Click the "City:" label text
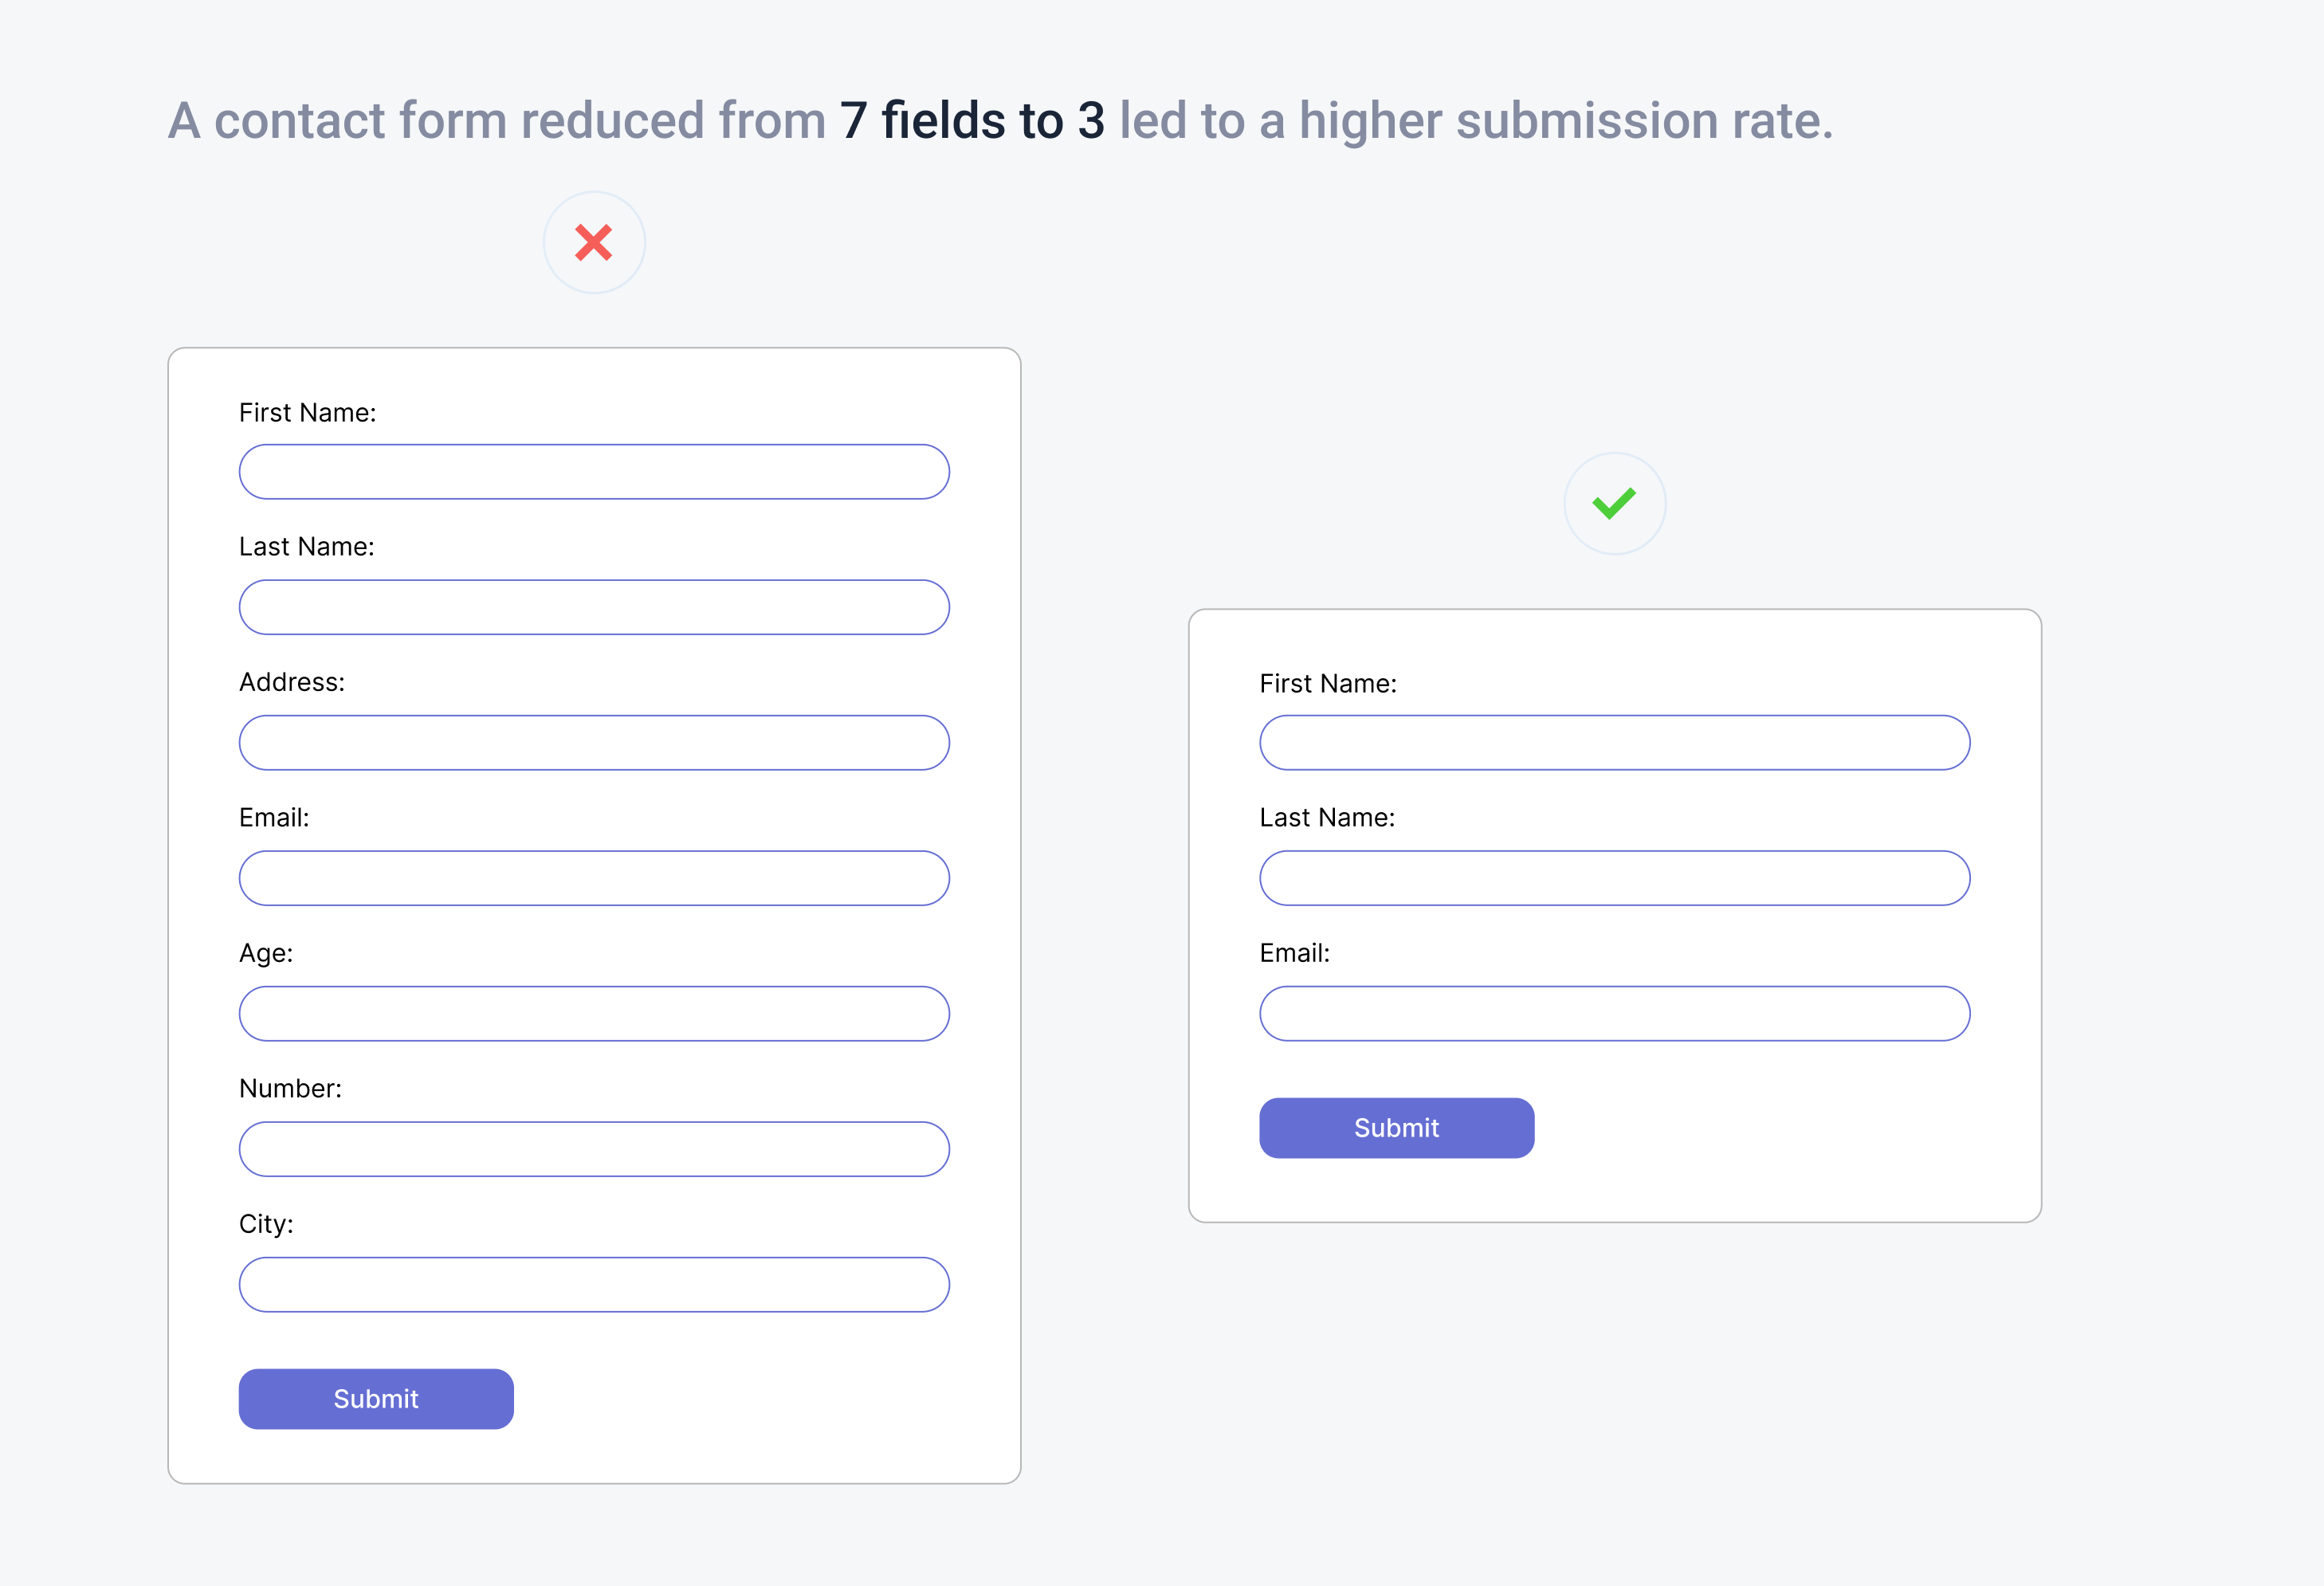 266,1224
